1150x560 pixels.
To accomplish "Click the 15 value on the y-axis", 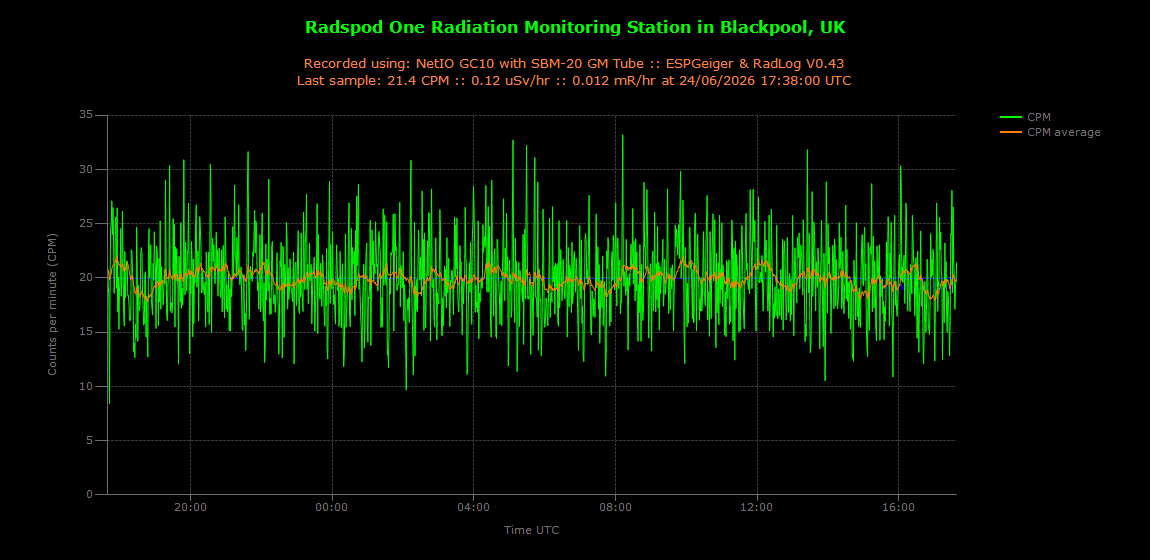I will pos(87,332).
